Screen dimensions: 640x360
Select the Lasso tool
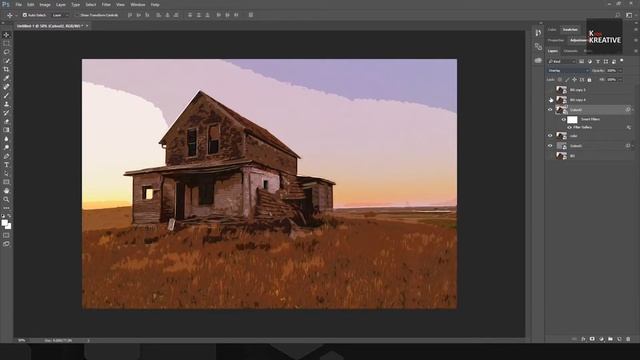pos(6,52)
